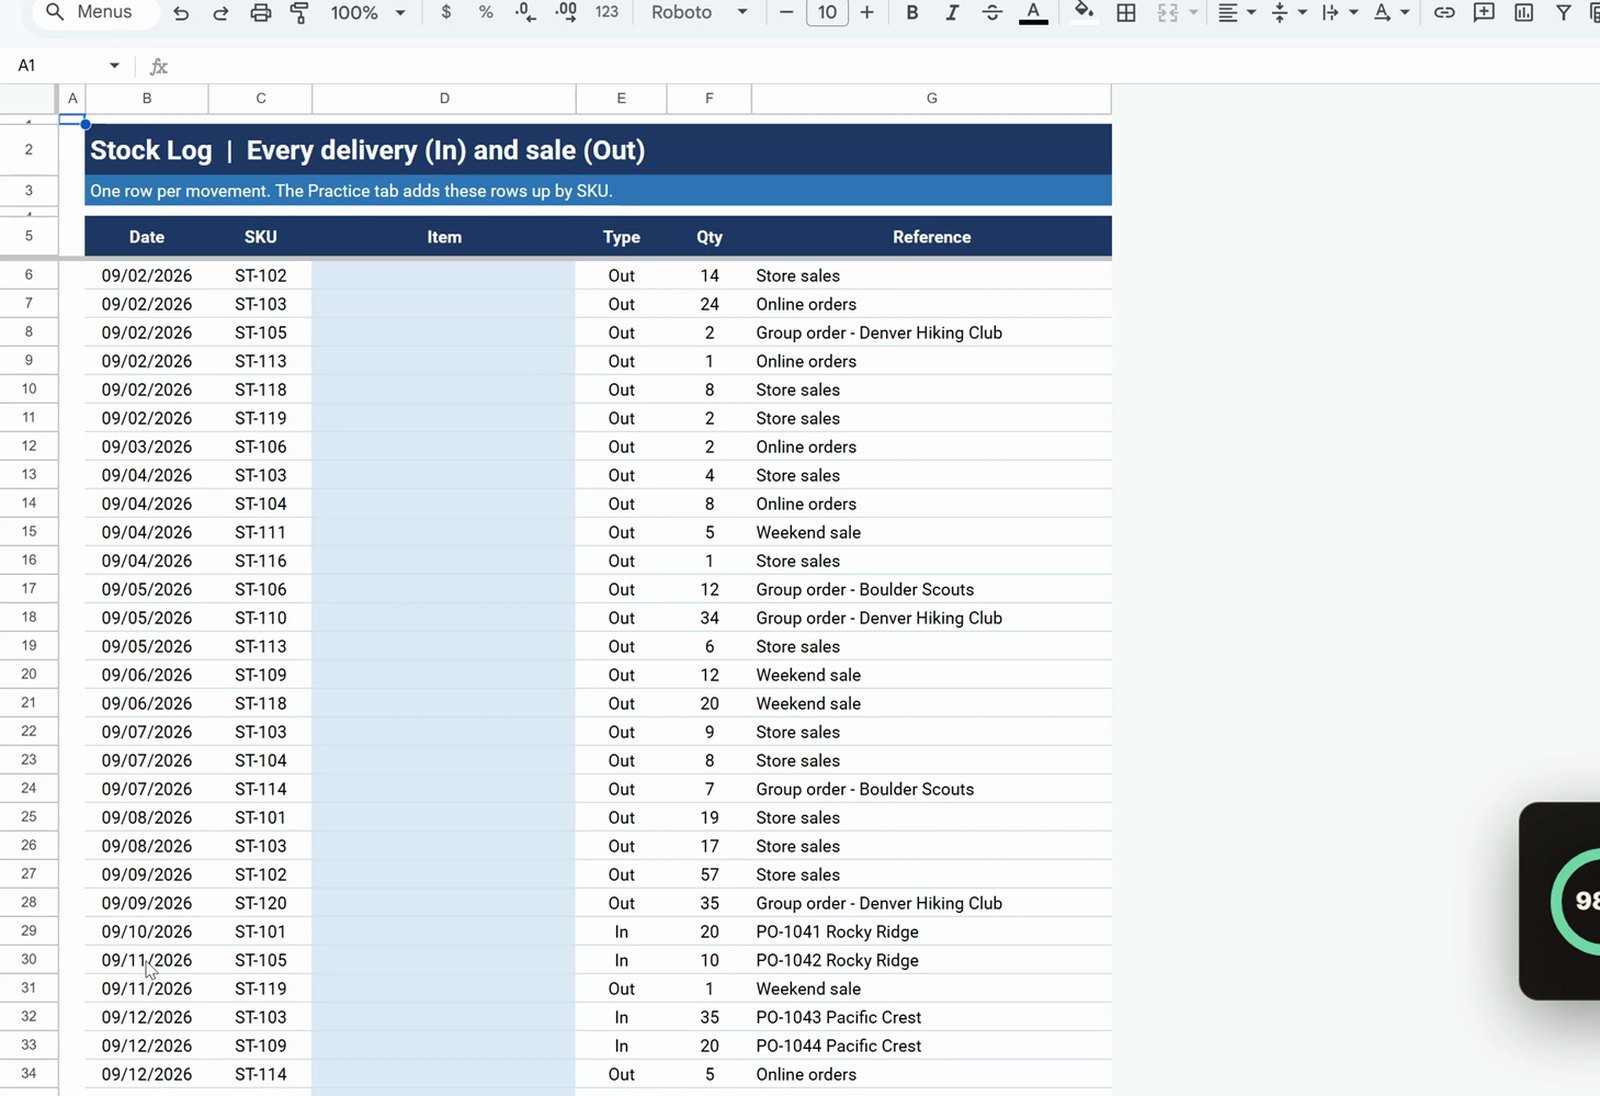Viewport: 1600px width, 1096px height.
Task: Click the Redo arrow icon
Action: pos(220,13)
